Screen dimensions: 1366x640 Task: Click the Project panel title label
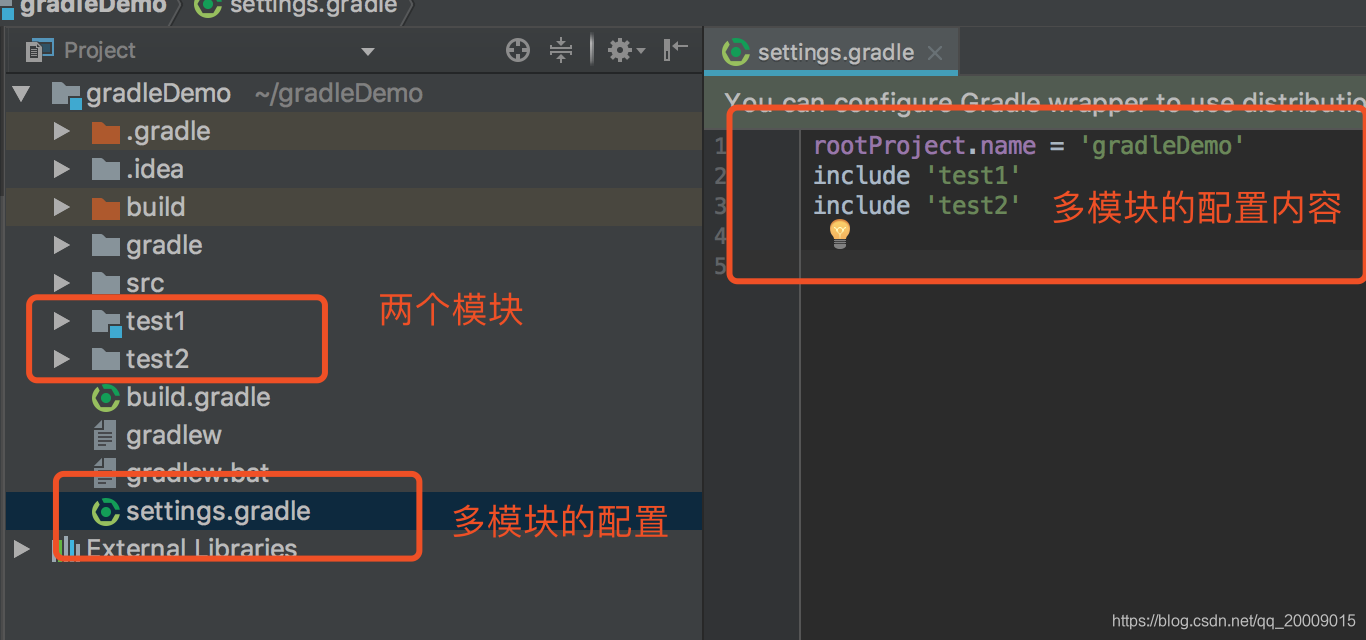(x=99, y=50)
